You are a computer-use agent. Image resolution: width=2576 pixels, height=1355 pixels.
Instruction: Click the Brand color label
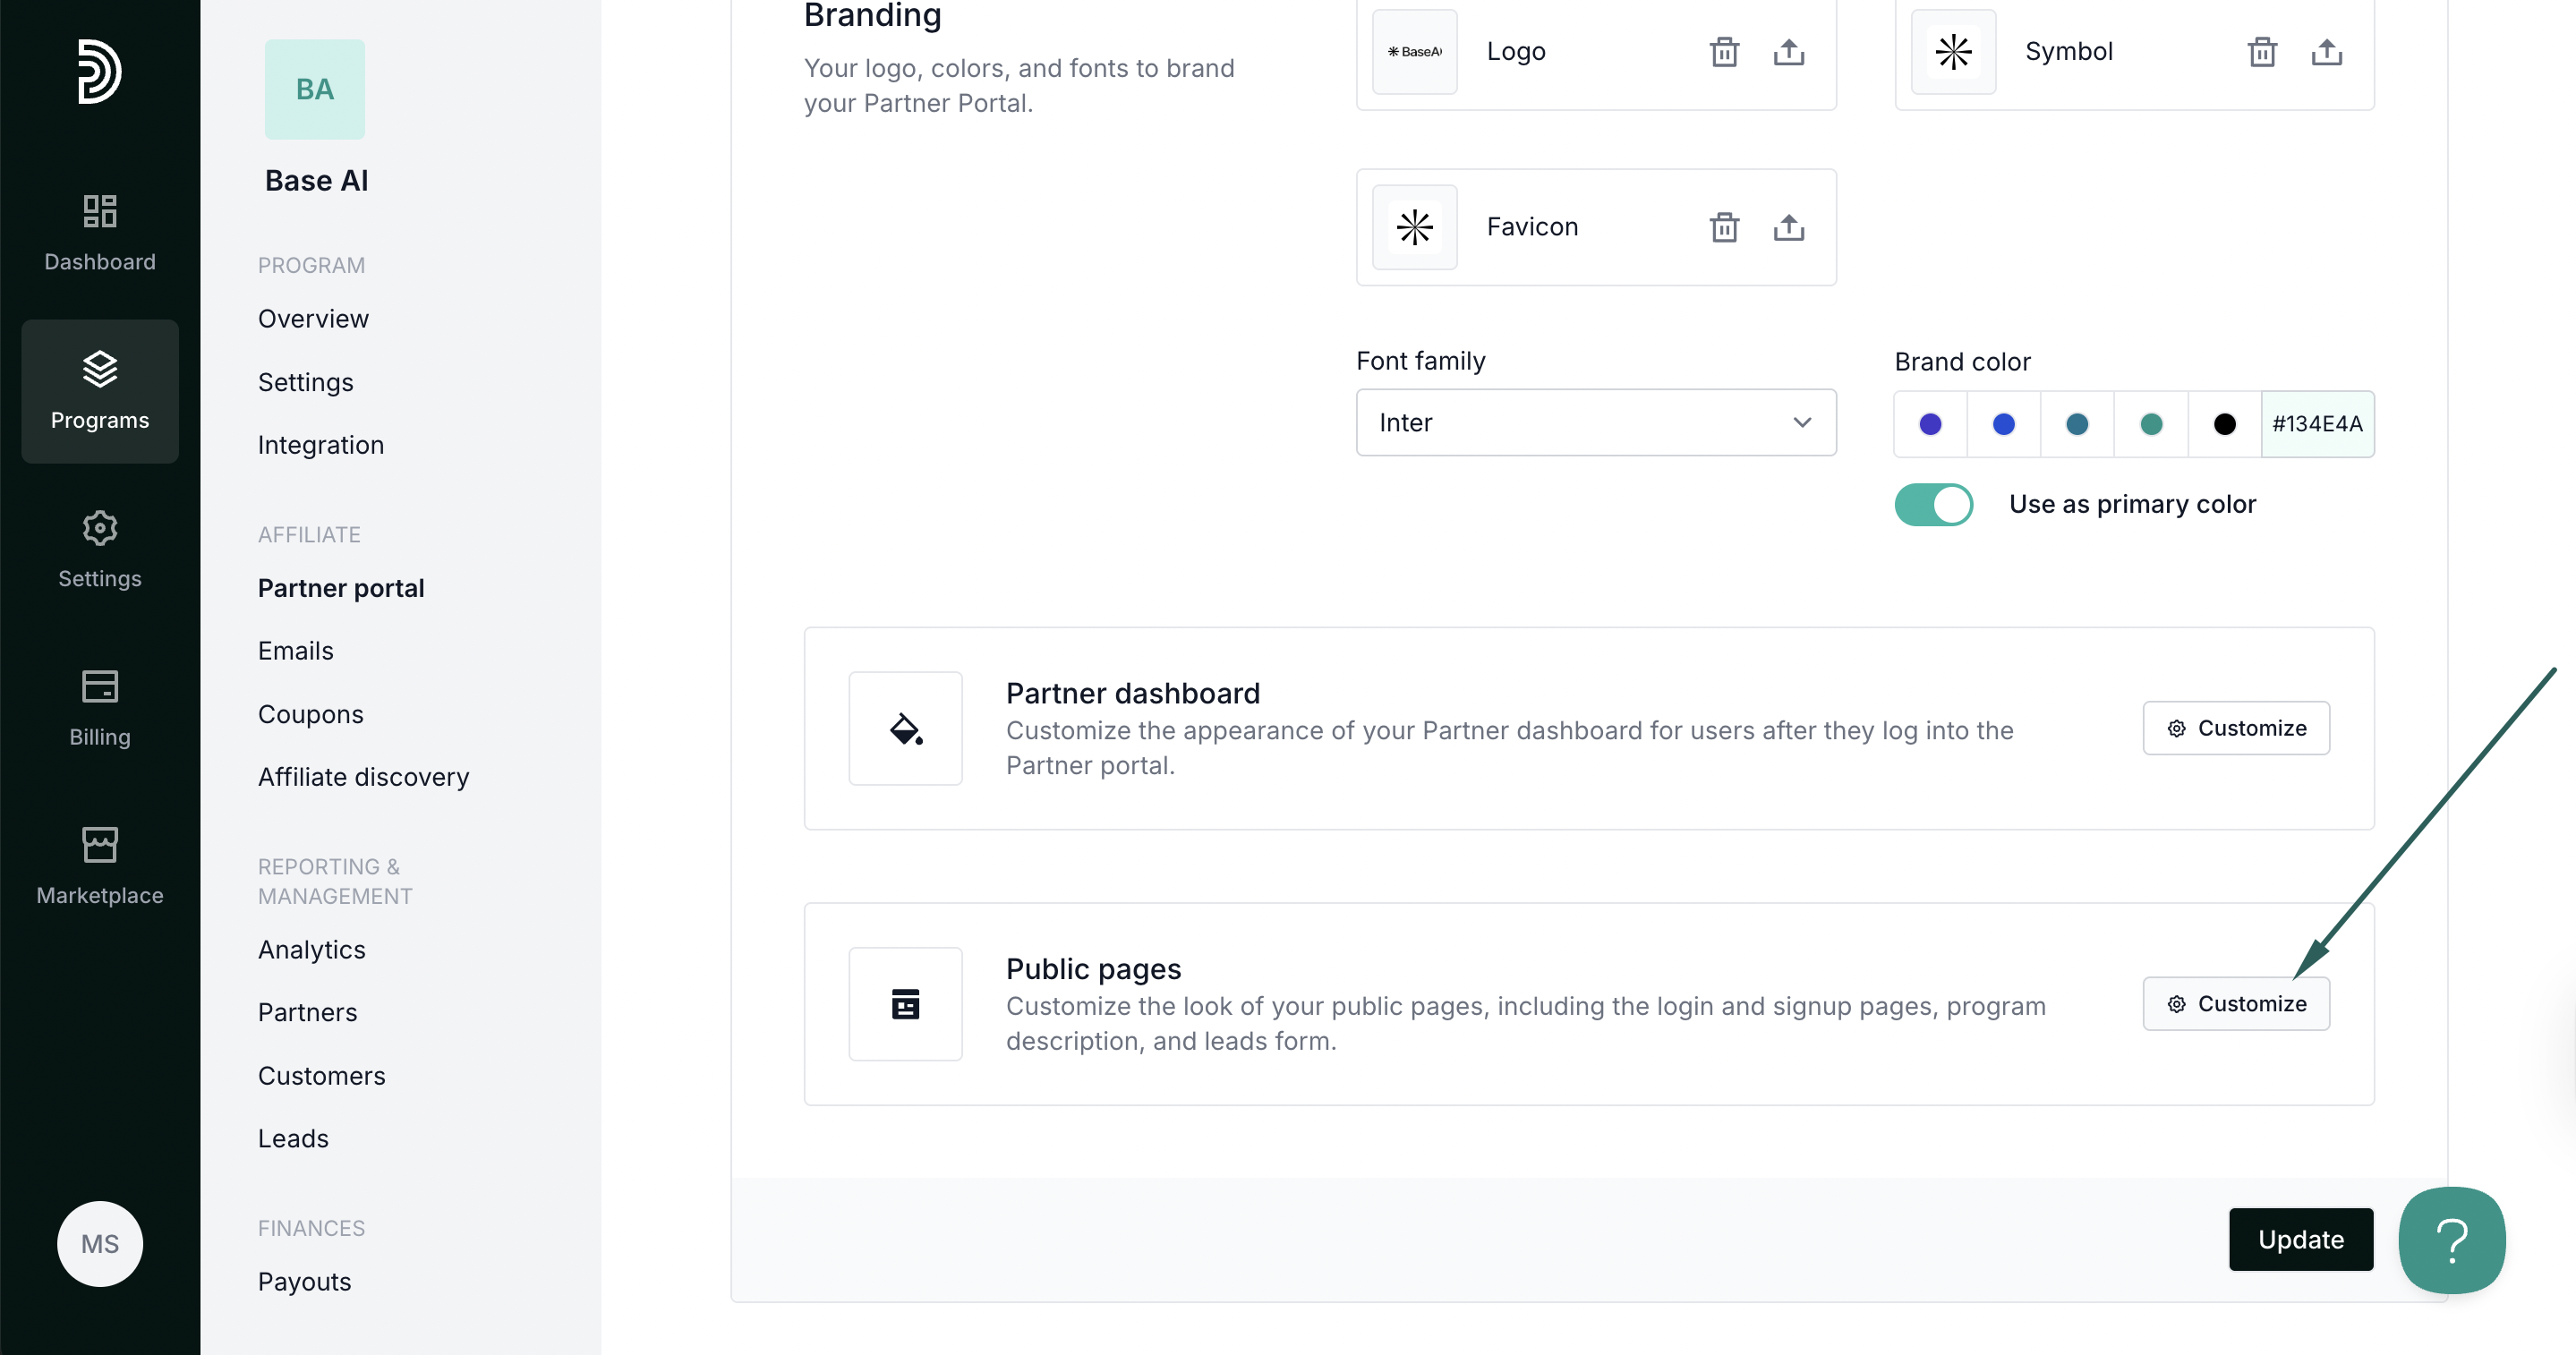1961,362
